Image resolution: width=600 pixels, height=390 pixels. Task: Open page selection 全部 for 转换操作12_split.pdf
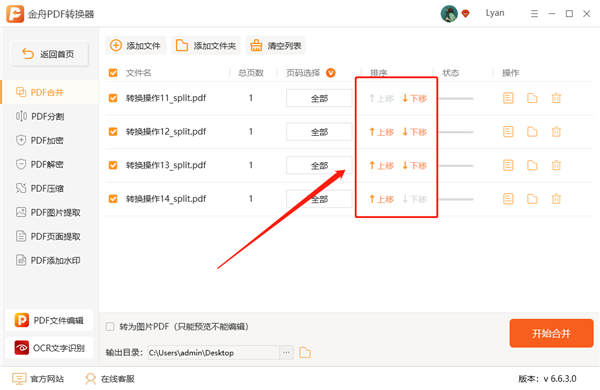(x=319, y=132)
